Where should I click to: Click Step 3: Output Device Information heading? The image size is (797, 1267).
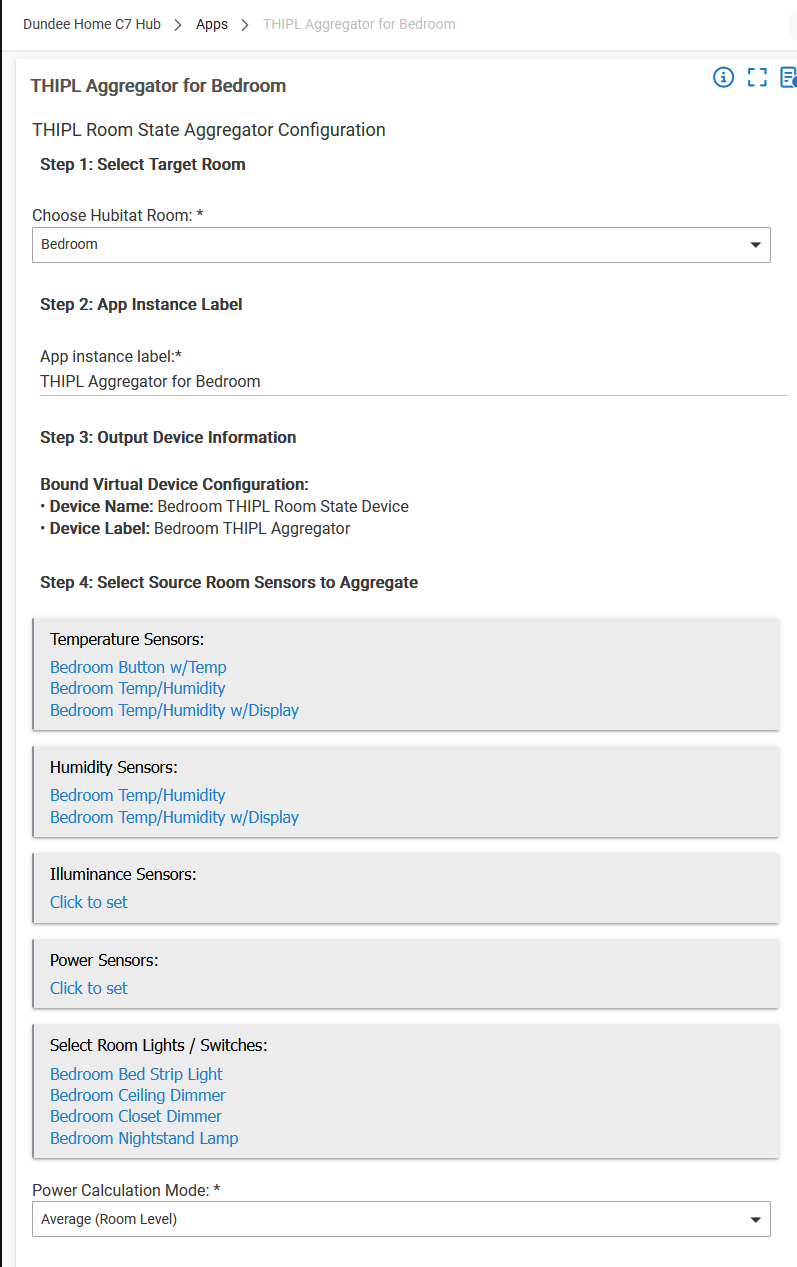pos(168,437)
